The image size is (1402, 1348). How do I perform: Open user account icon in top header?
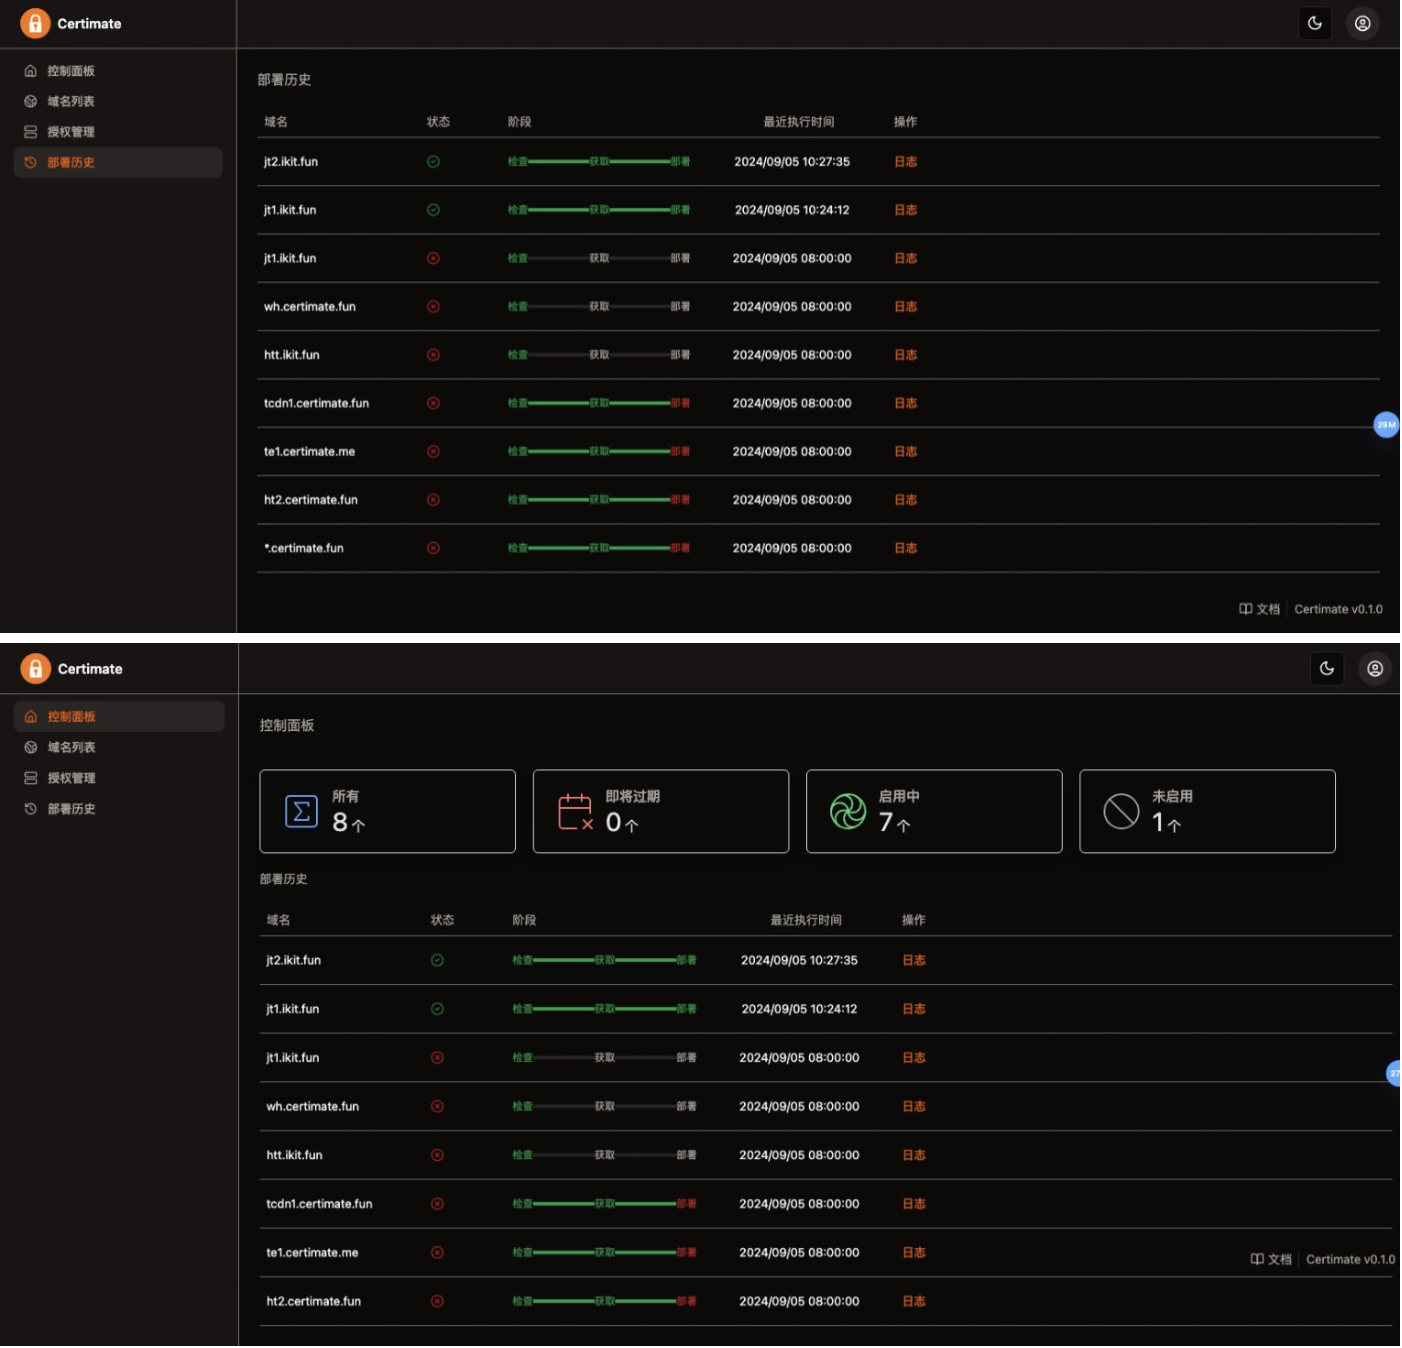click(1362, 23)
